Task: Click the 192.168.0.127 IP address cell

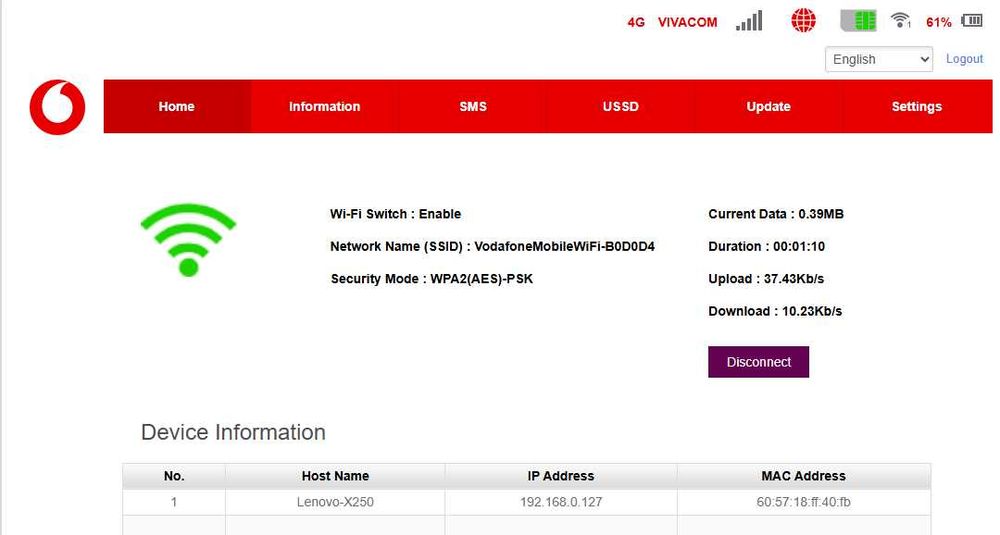Action: pyautogui.click(x=561, y=502)
